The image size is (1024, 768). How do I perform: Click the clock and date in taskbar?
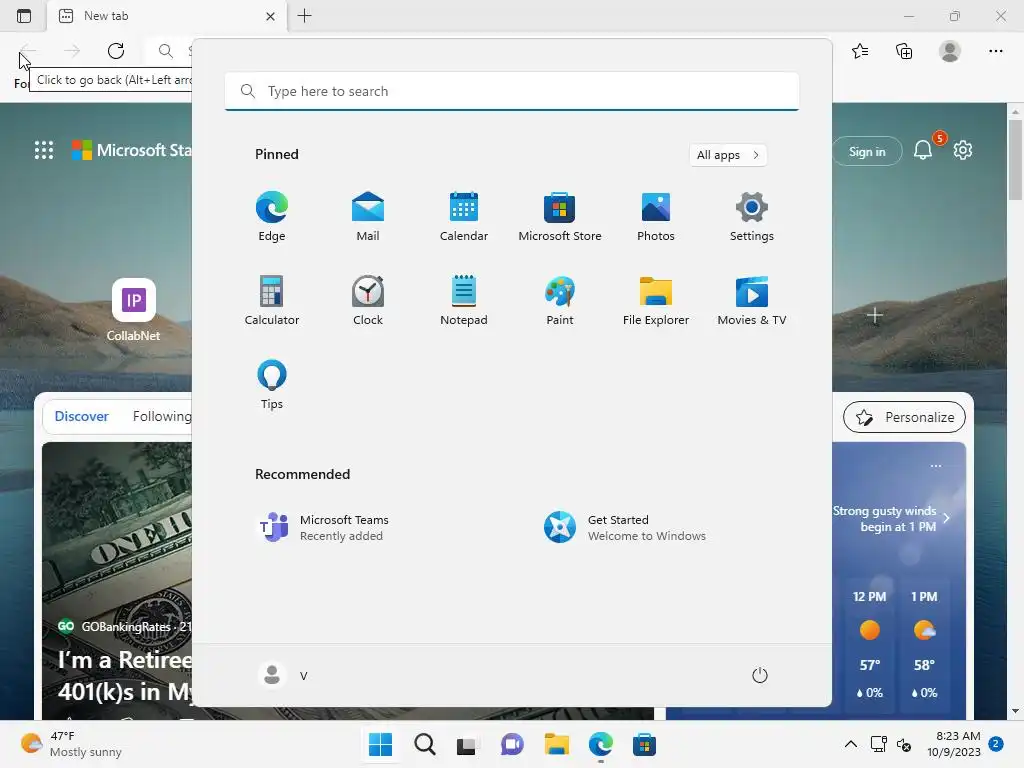click(x=953, y=744)
